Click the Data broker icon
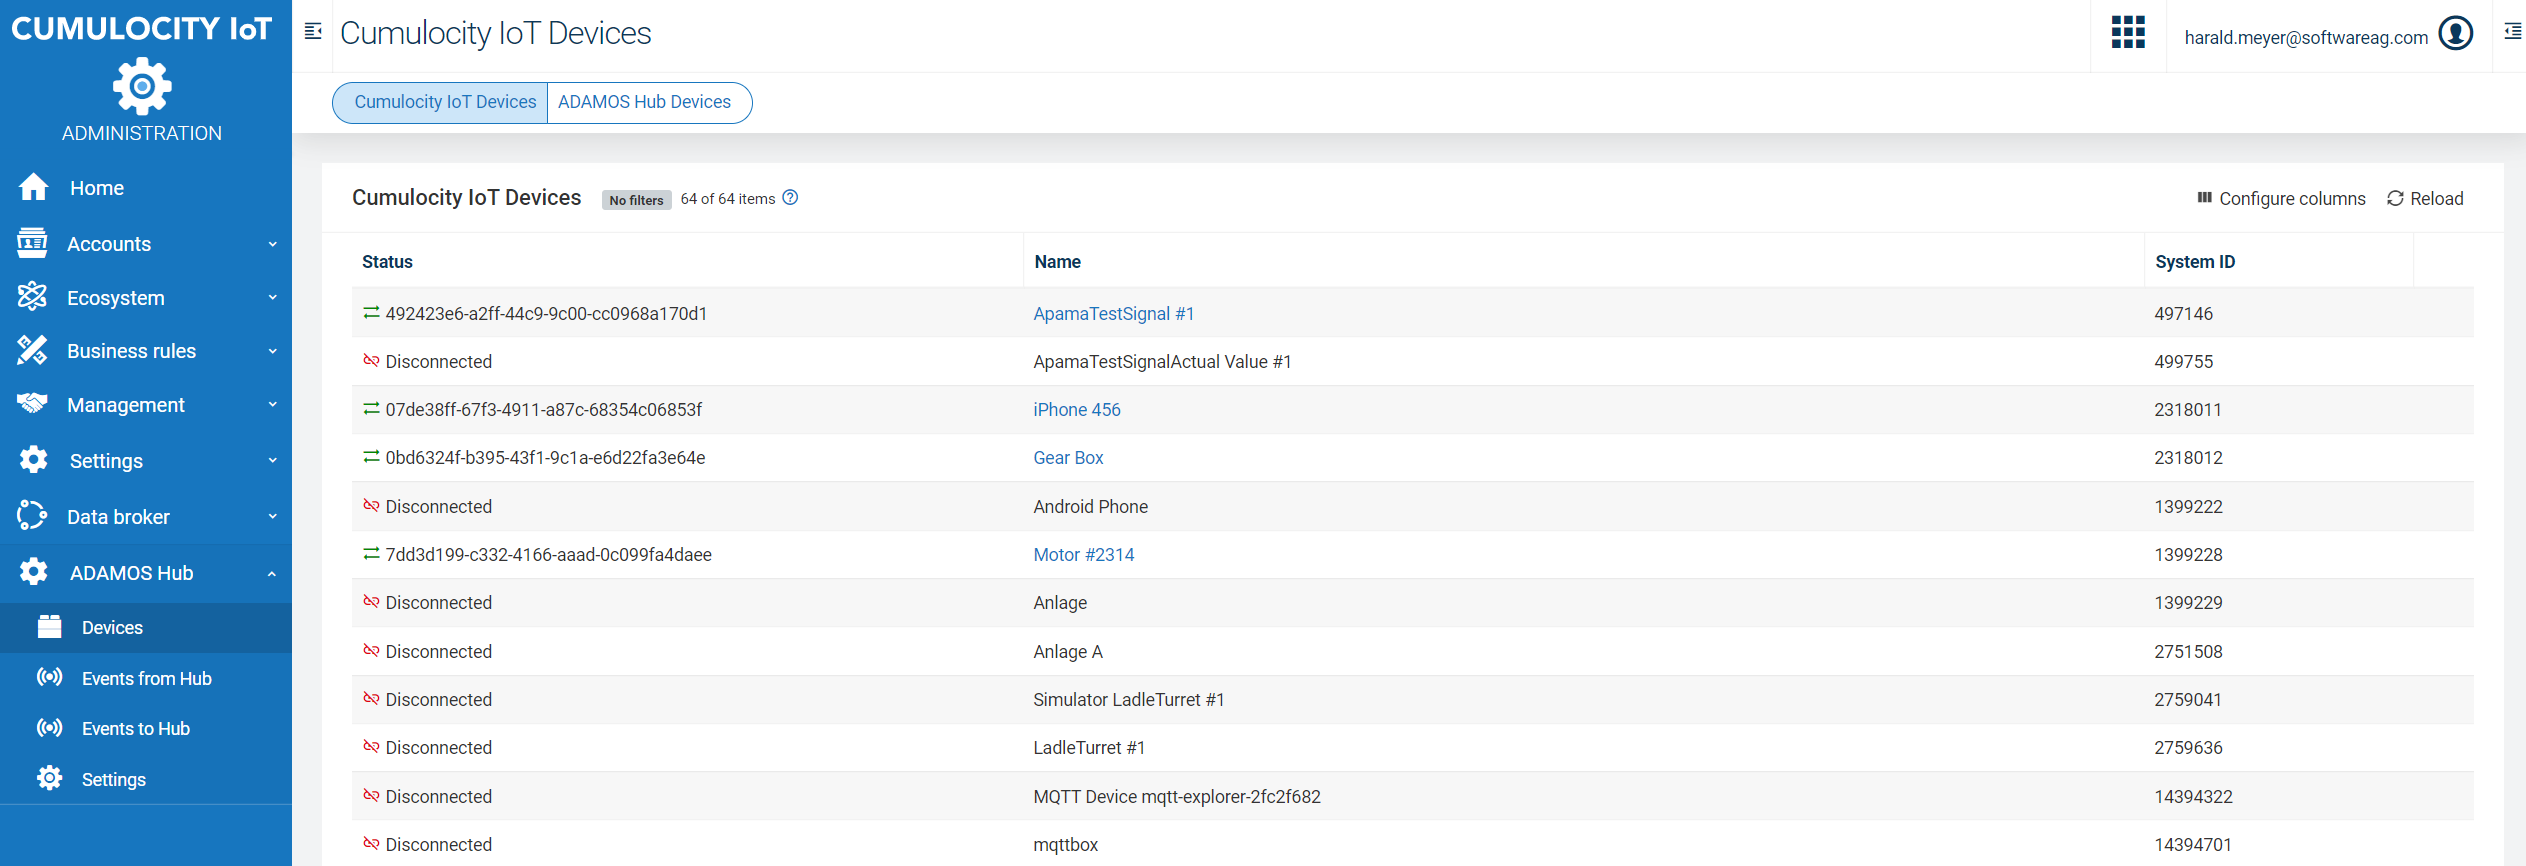 (32, 515)
